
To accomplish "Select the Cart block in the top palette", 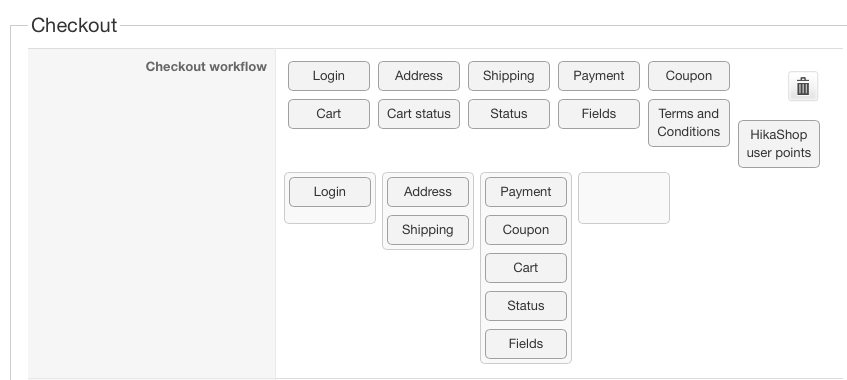I will (x=329, y=114).
